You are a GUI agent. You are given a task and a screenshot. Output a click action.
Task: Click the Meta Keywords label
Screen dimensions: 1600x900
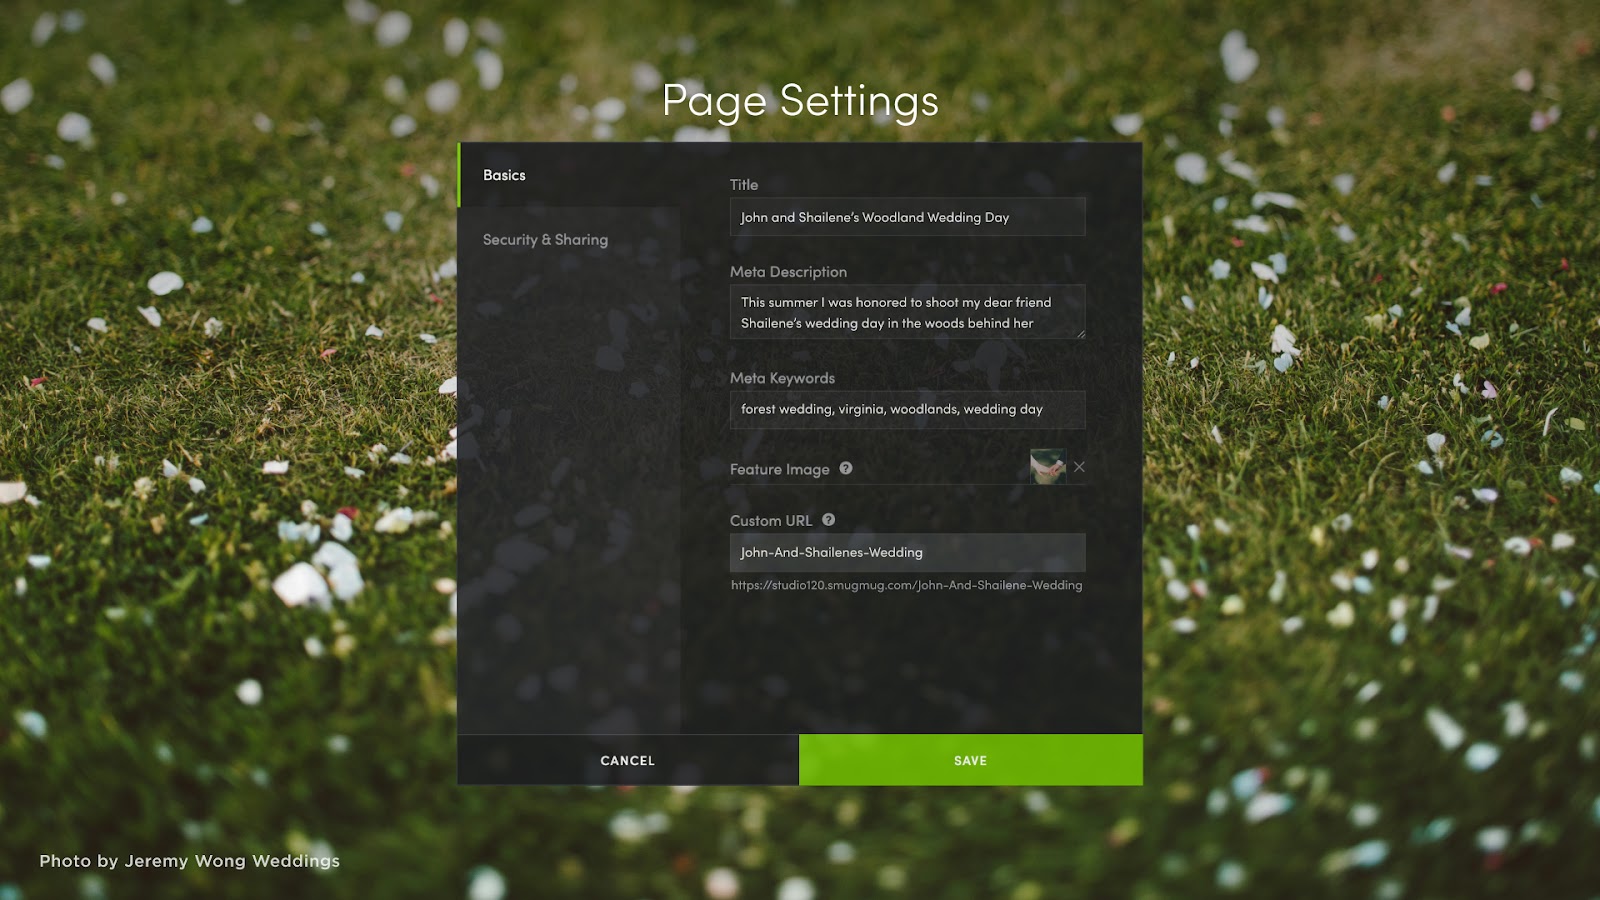[782, 378]
